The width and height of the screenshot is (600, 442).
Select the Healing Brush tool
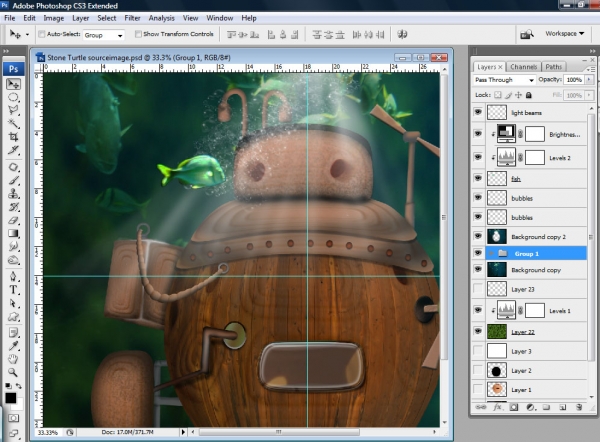point(13,167)
